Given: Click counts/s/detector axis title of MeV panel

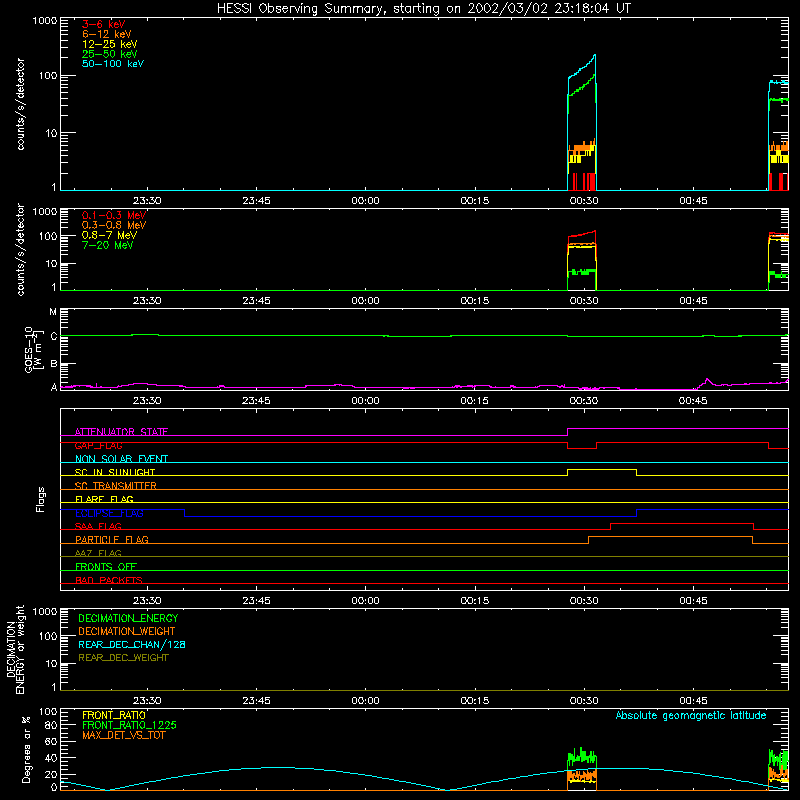Looking at the screenshot, I should [20, 249].
